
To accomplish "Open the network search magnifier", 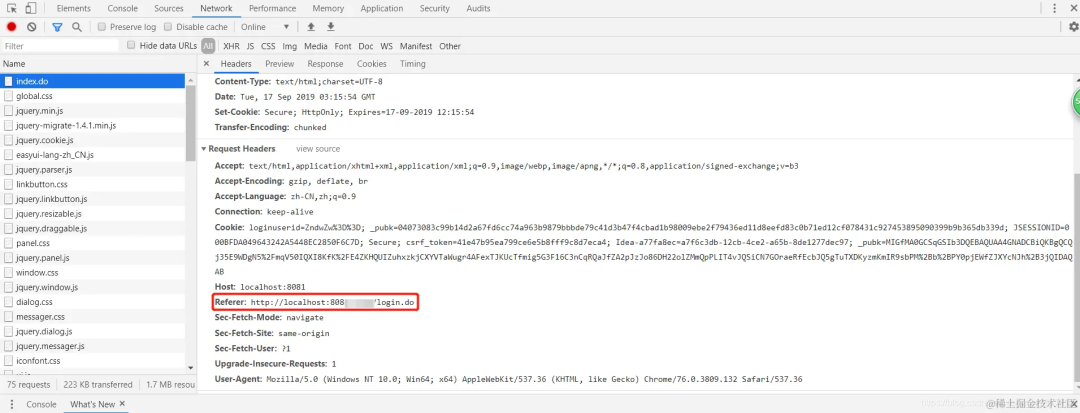I will coord(77,27).
